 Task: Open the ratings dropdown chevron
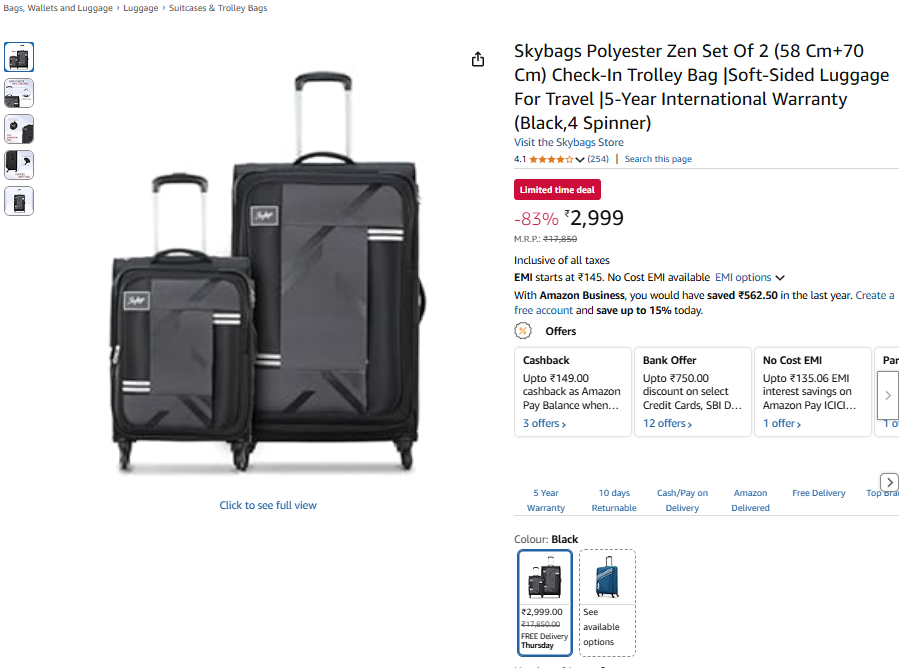coord(580,160)
